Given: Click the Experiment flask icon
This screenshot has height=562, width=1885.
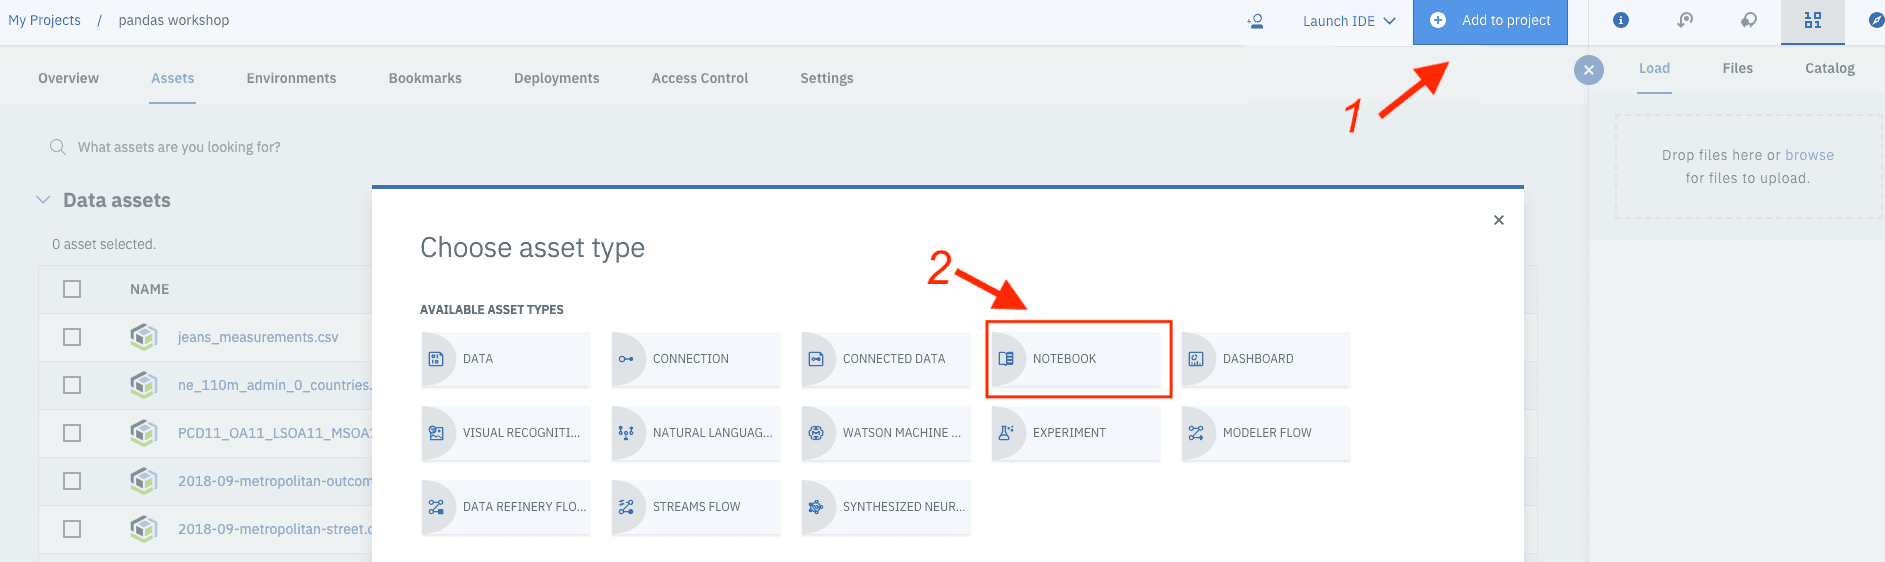Looking at the screenshot, I should point(1006,433).
